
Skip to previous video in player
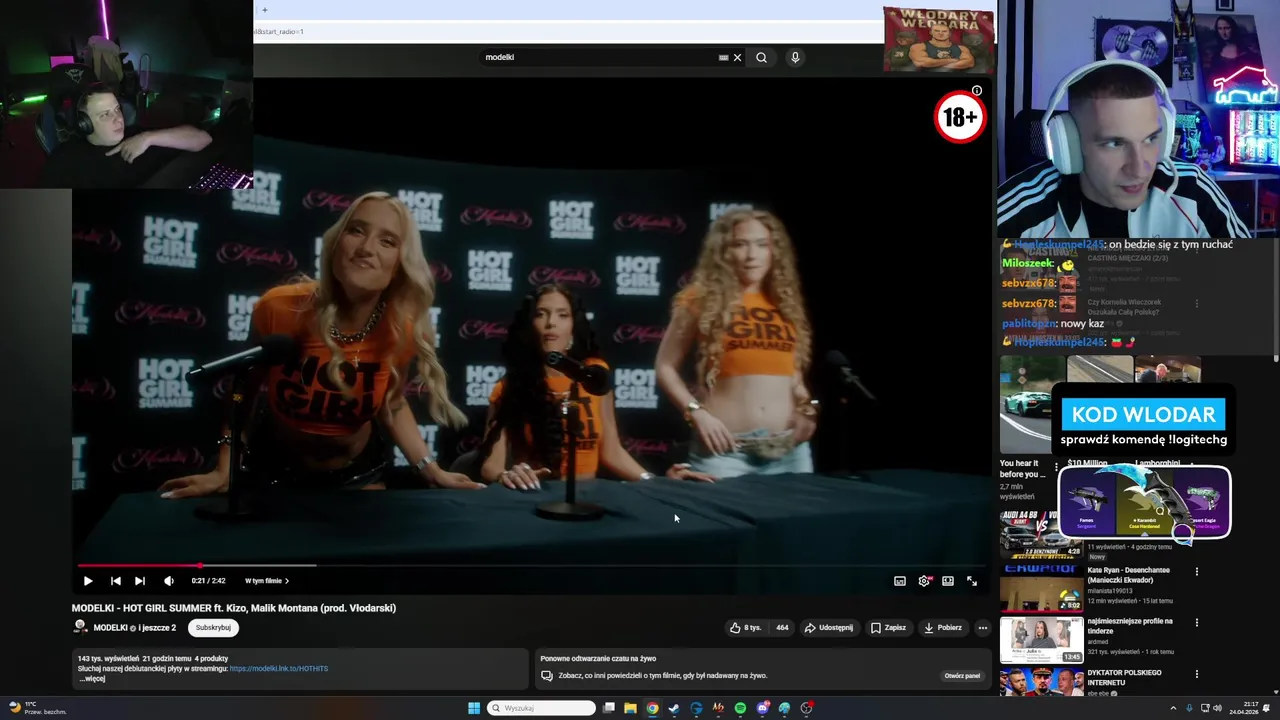pyautogui.click(x=116, y=581)
